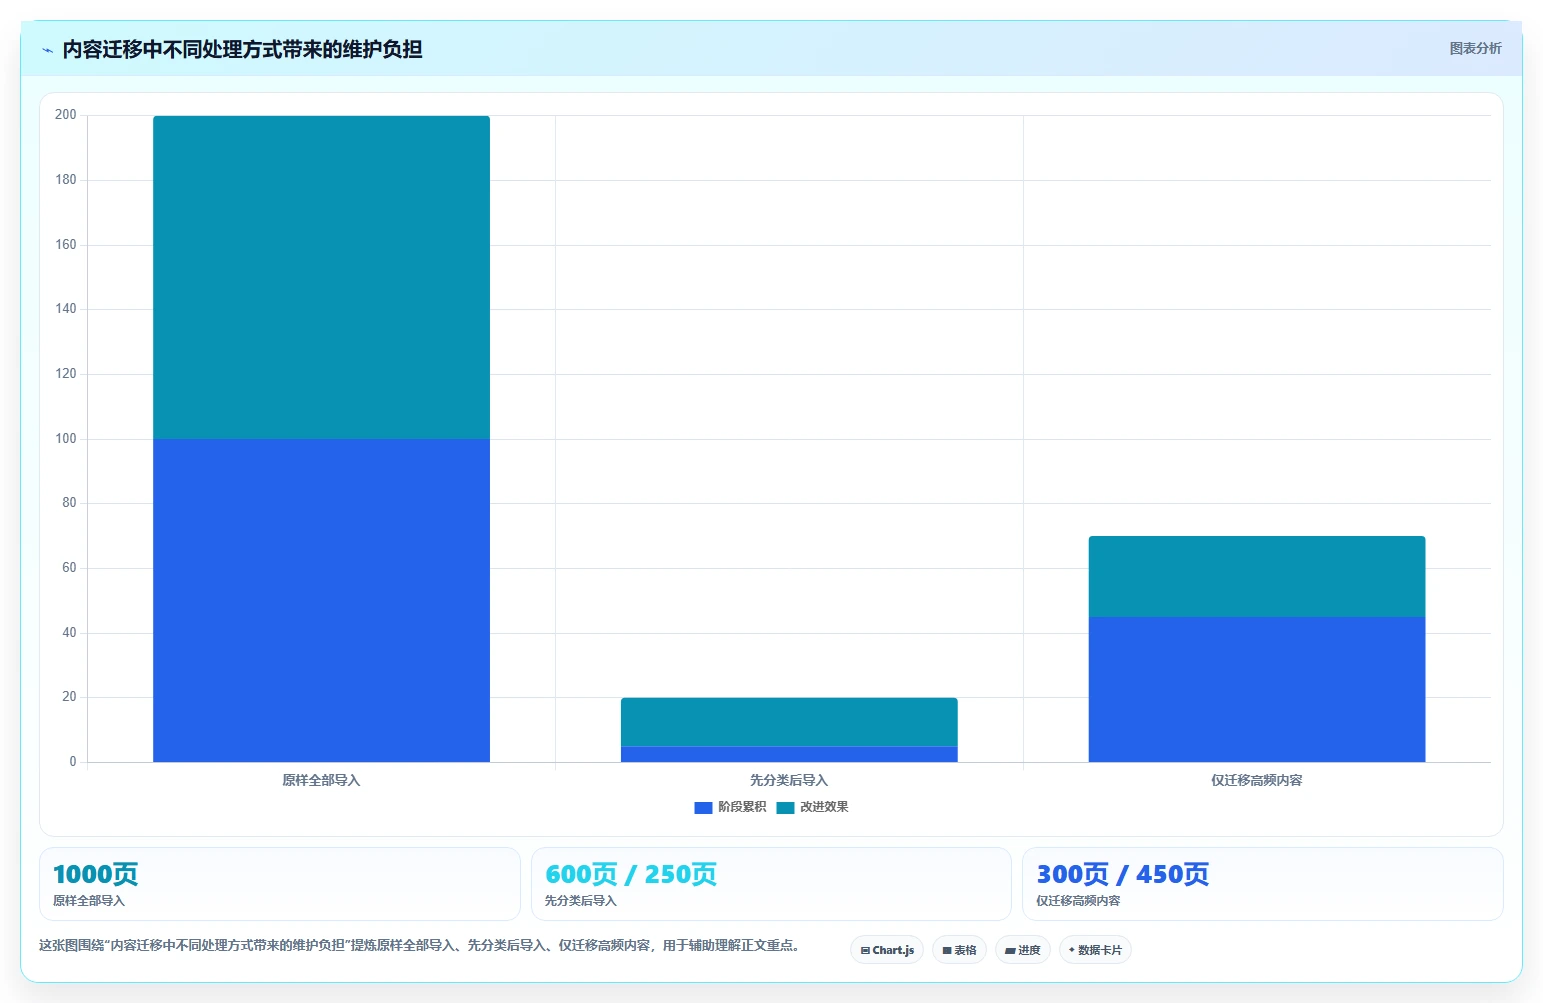Image resolution: width=1543 pixels, height=1003 pixels.
Task: Click the description sentence below the cards
Action: click(x=420, y=945)
